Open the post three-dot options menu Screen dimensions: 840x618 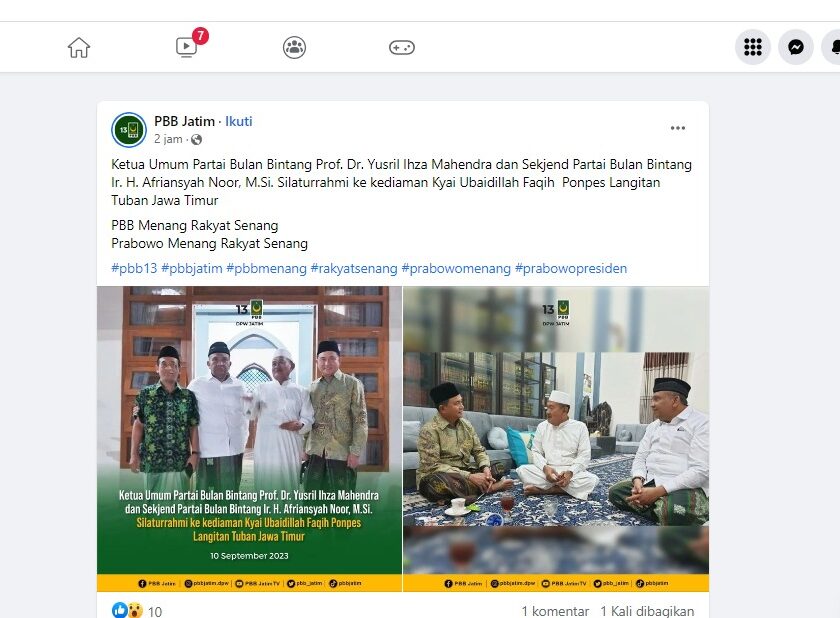(678, 128)
